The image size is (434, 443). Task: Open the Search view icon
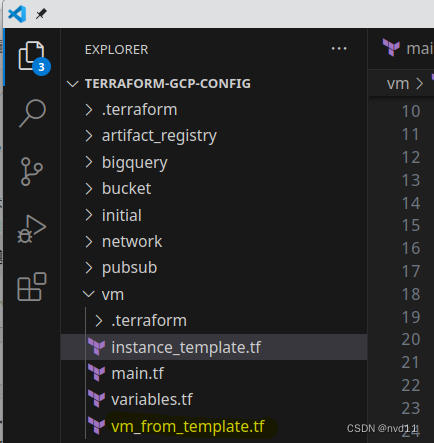coord(32,113)
